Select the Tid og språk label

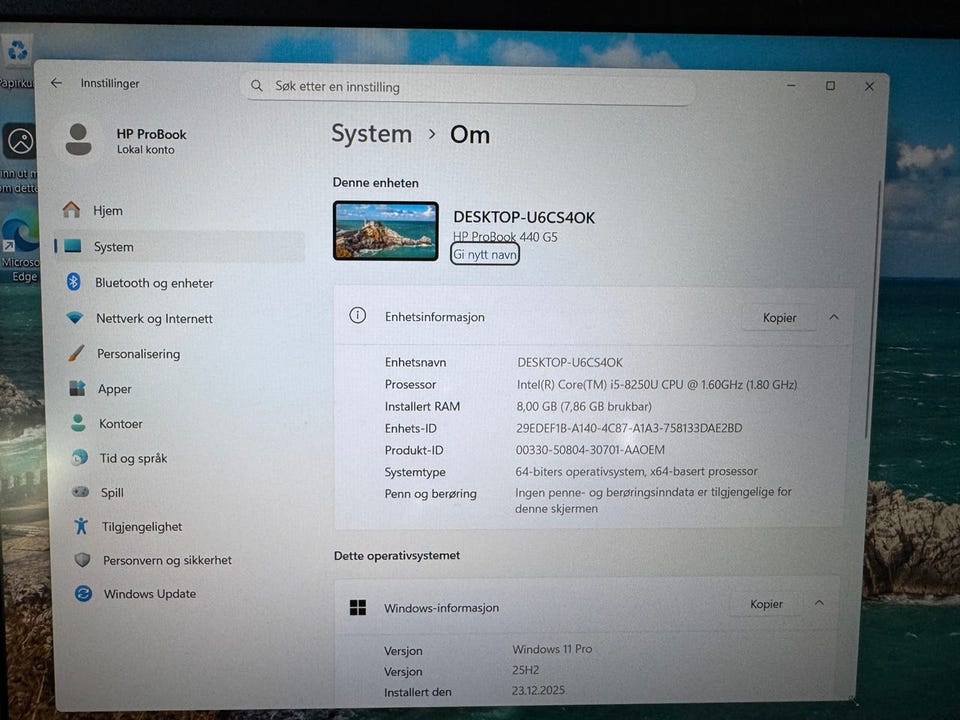(x=133, y=458)
